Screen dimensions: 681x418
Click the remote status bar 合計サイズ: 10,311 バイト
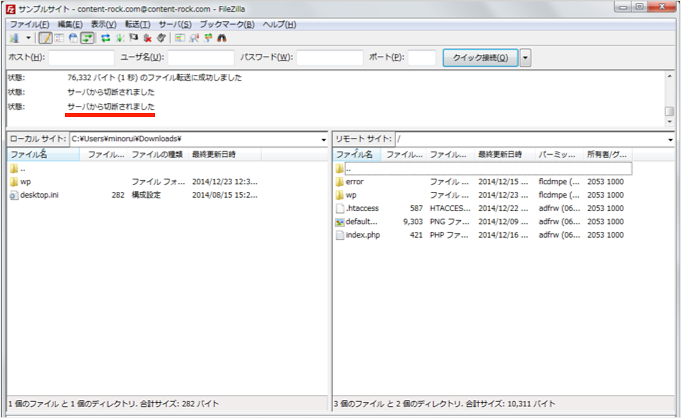(x=510, y=404)
